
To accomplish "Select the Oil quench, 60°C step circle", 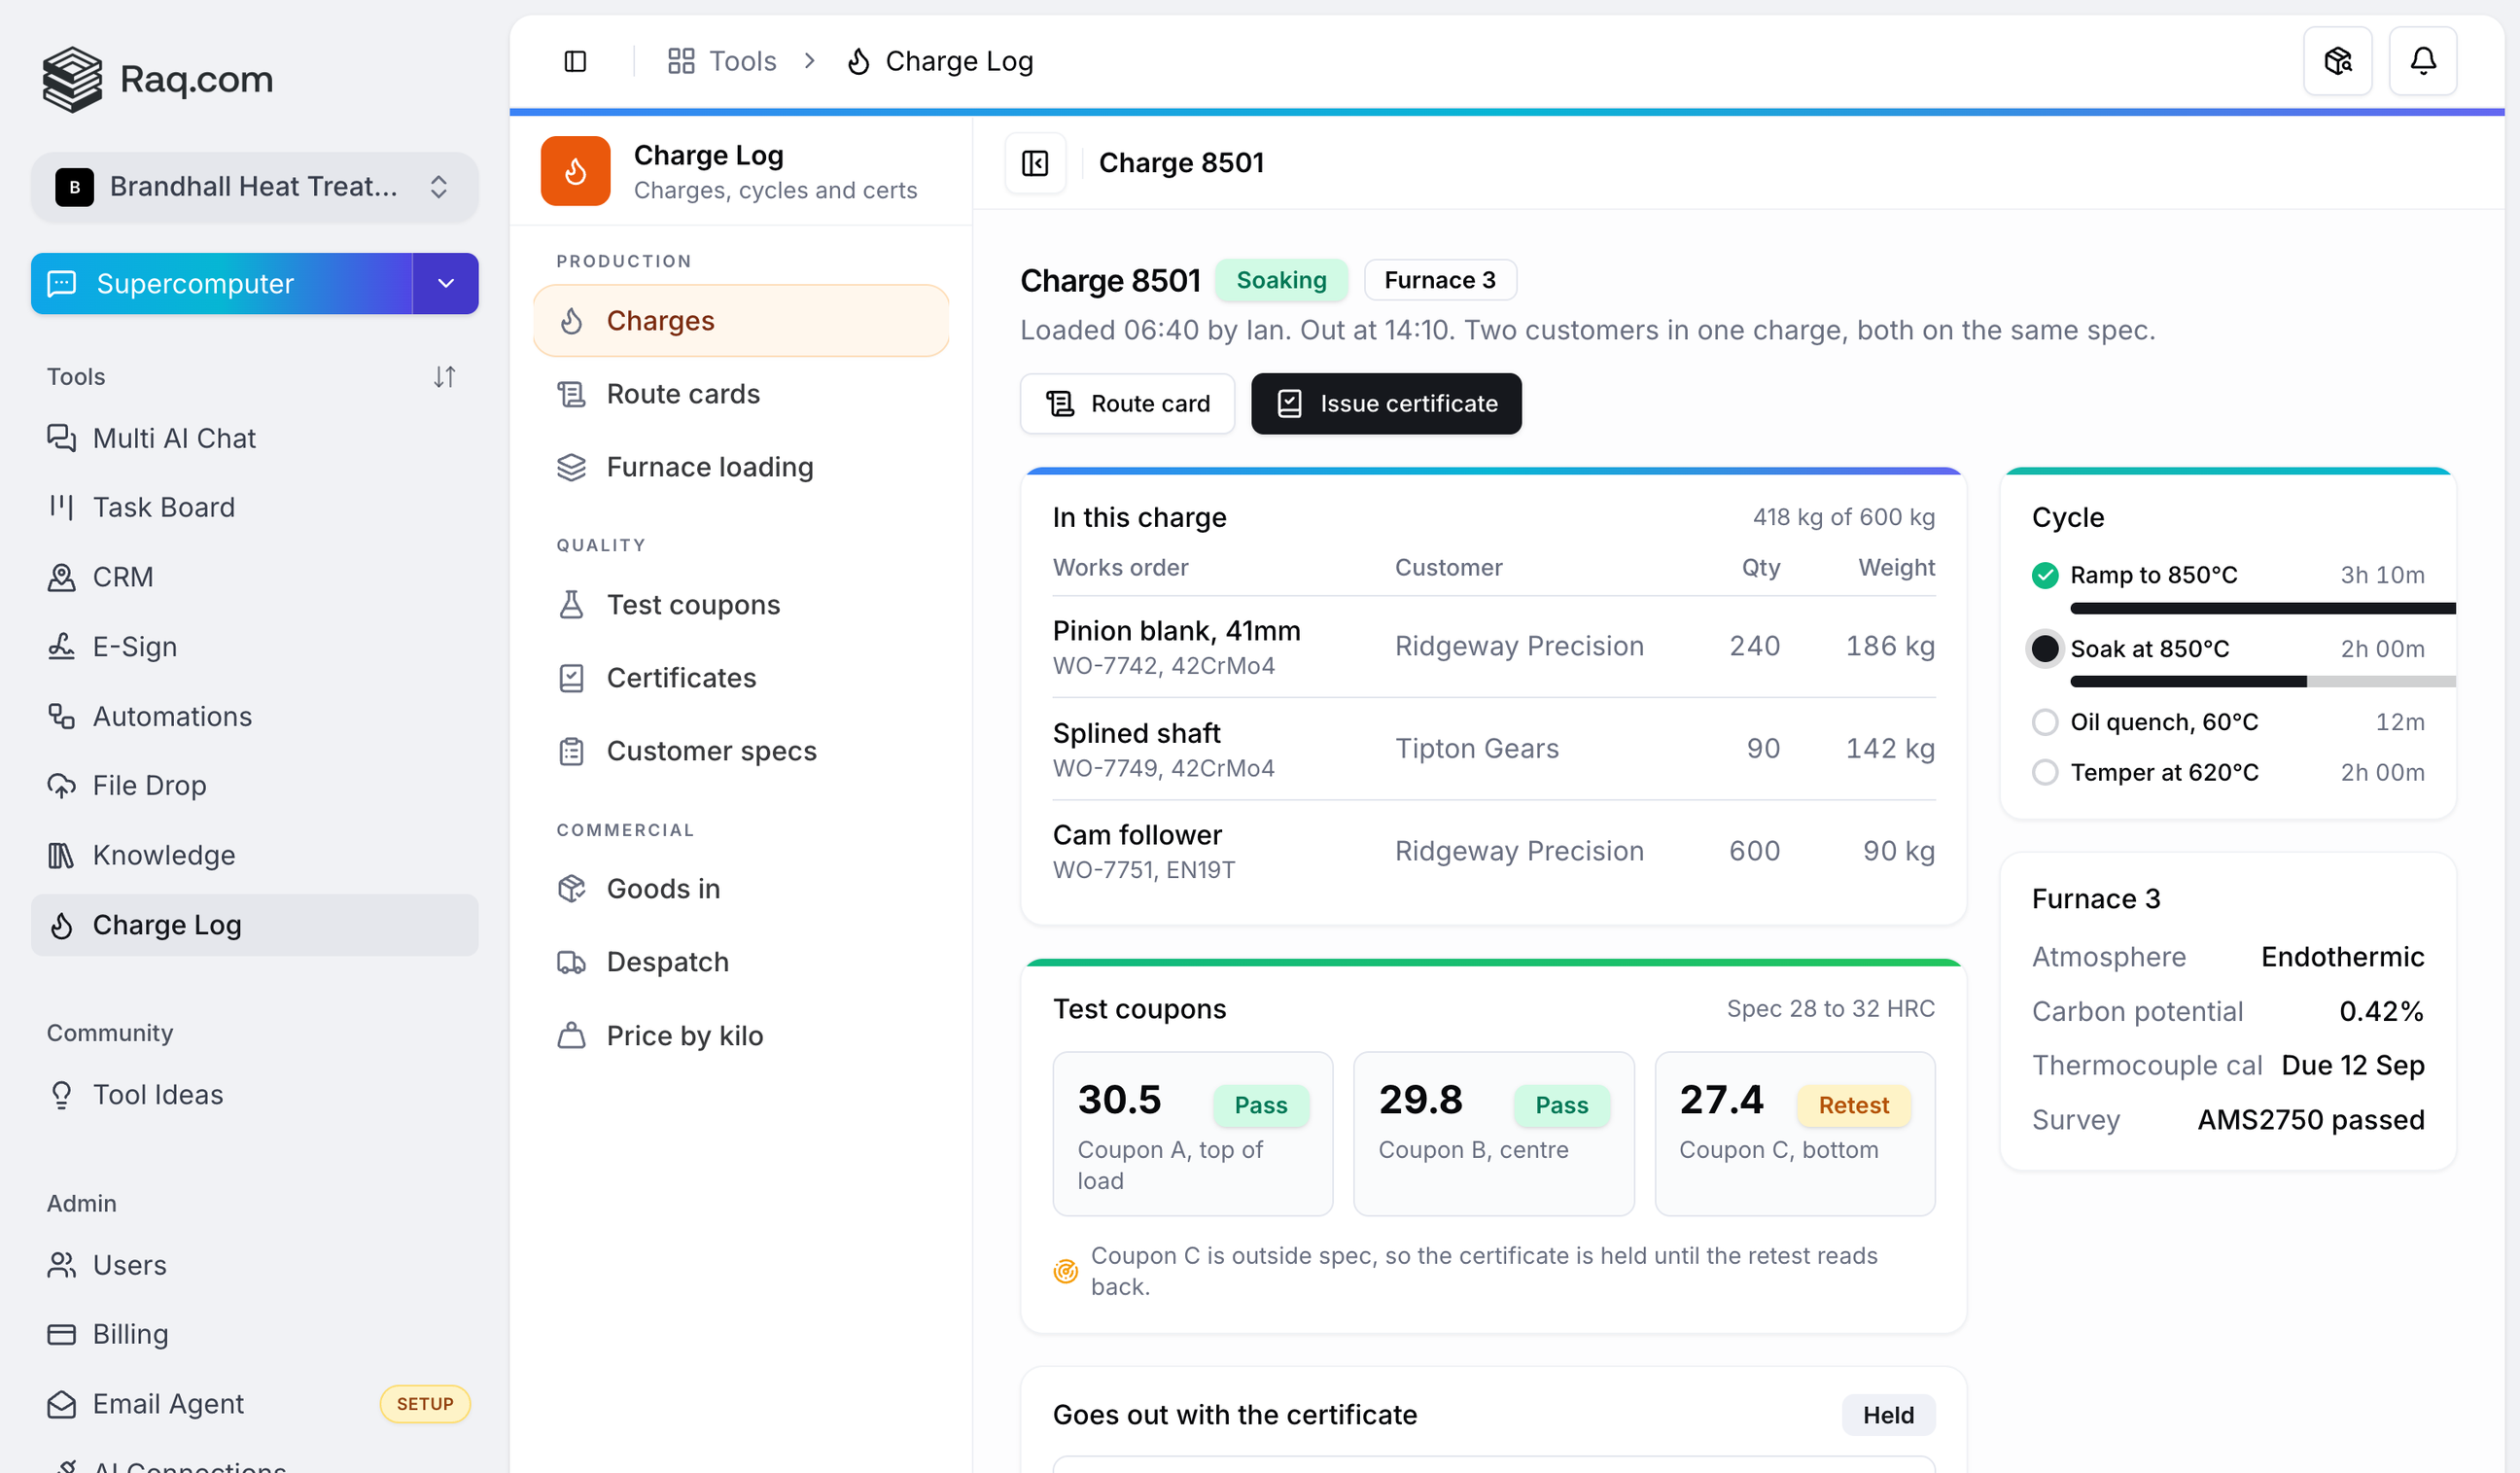I will 2045,722.
